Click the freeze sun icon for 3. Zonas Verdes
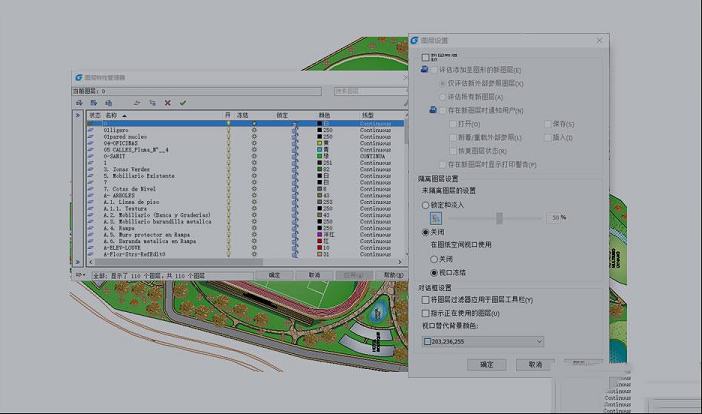The width and height of the screenshot is (702, 414). tap(255, 170)
